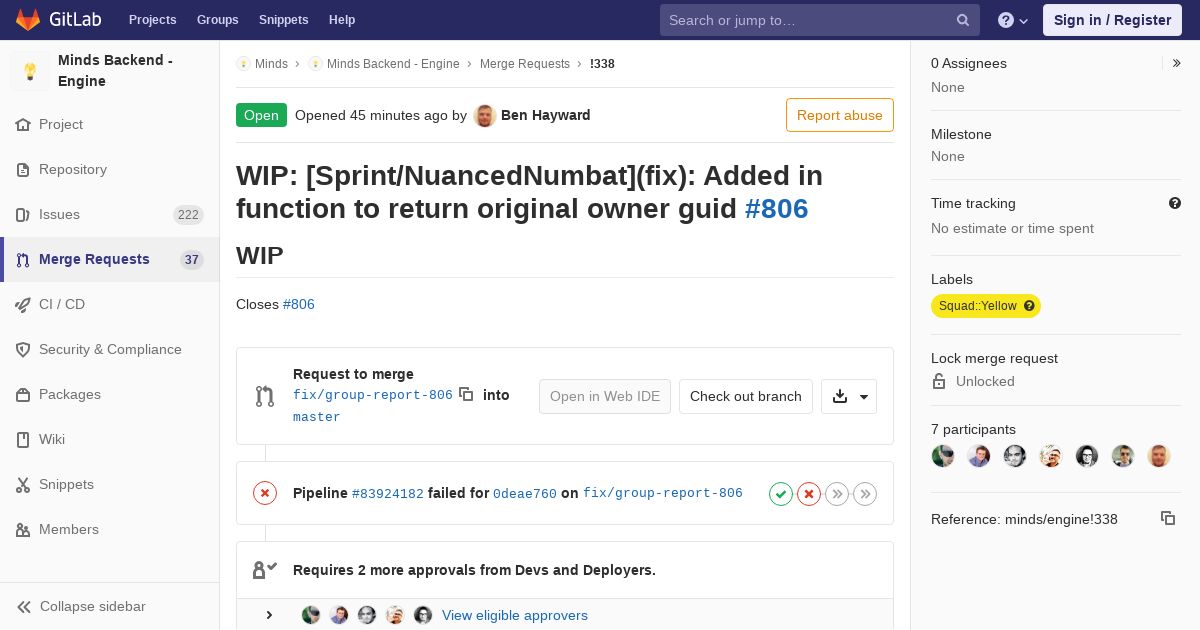
Task: Click fix/group-report-806 branch in pipeline row
Action: coord(663,493)
